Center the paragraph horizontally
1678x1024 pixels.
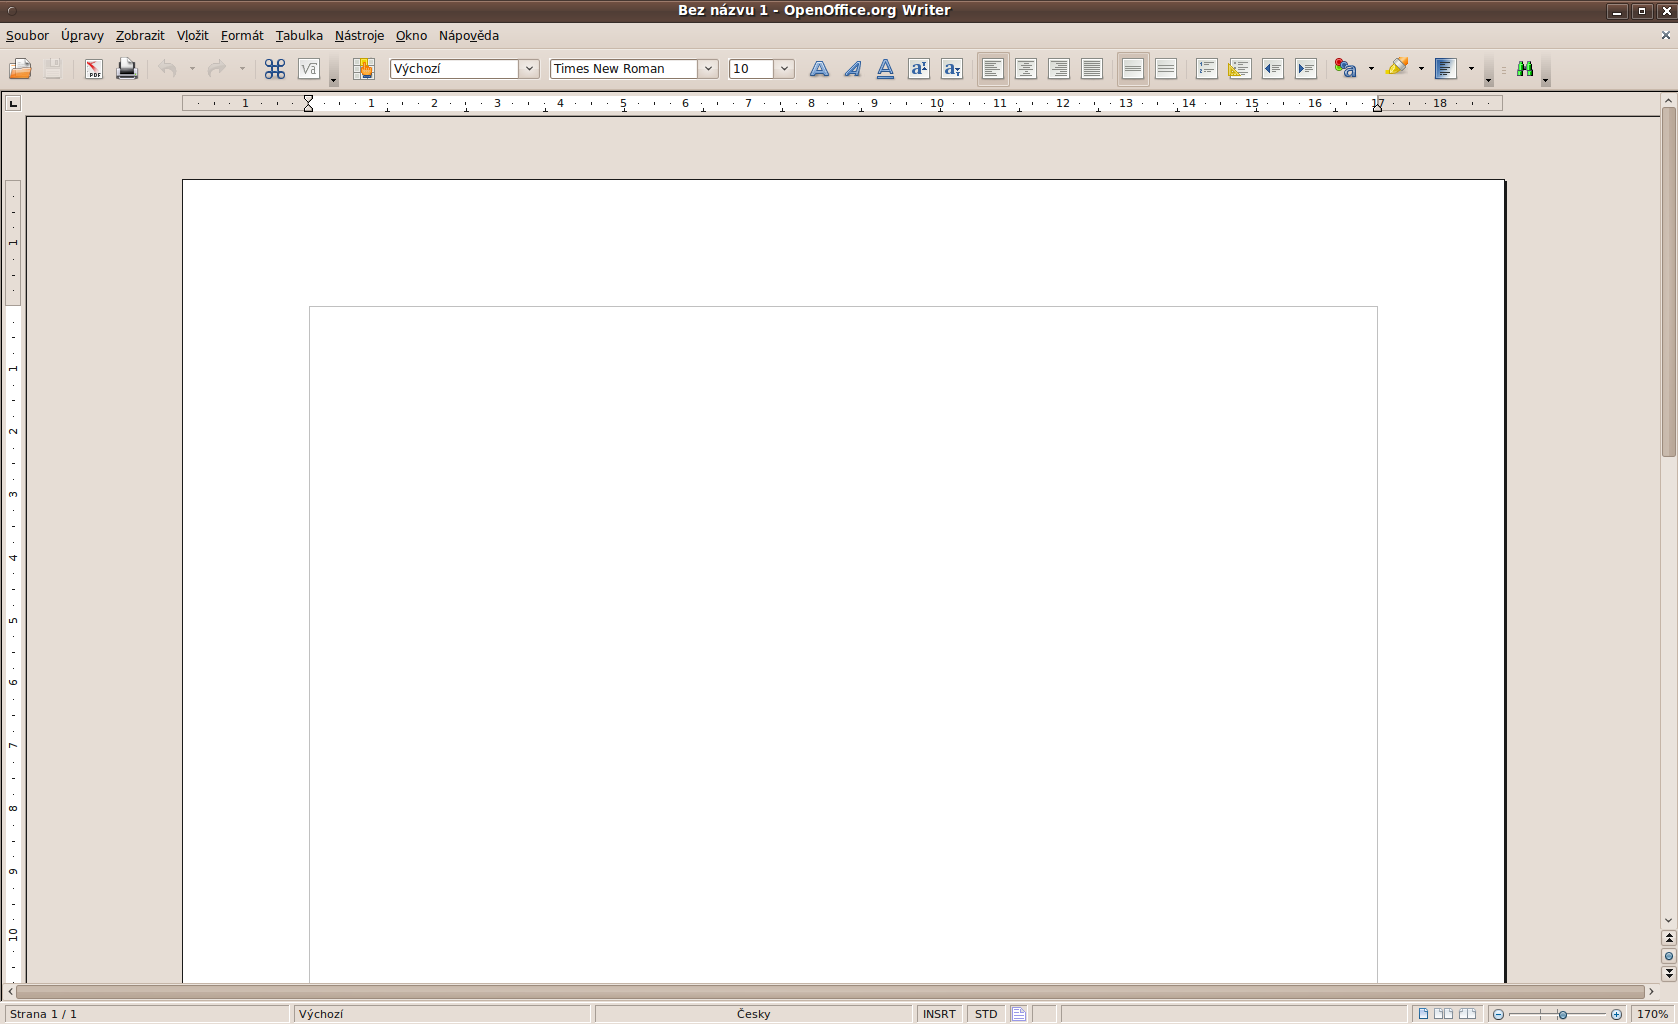click(1026, 69)
